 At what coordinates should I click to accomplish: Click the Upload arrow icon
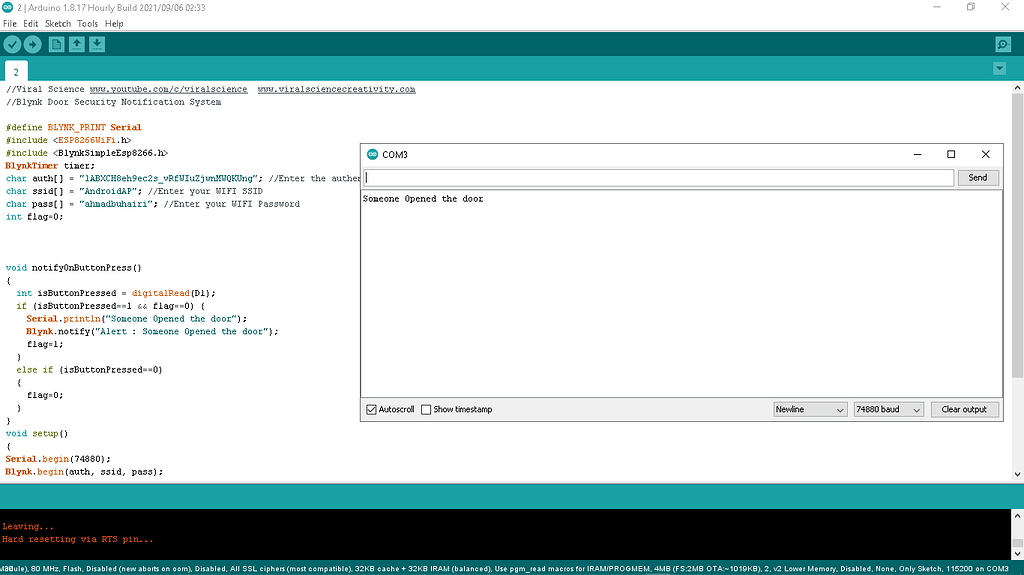click(x=33, y=44)
